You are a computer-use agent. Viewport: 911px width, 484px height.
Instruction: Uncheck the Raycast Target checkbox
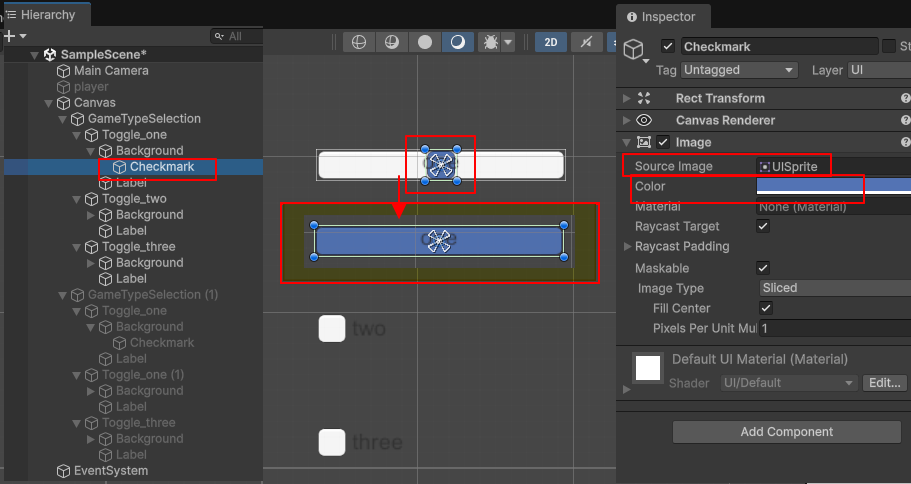click(x=763, y=227)
